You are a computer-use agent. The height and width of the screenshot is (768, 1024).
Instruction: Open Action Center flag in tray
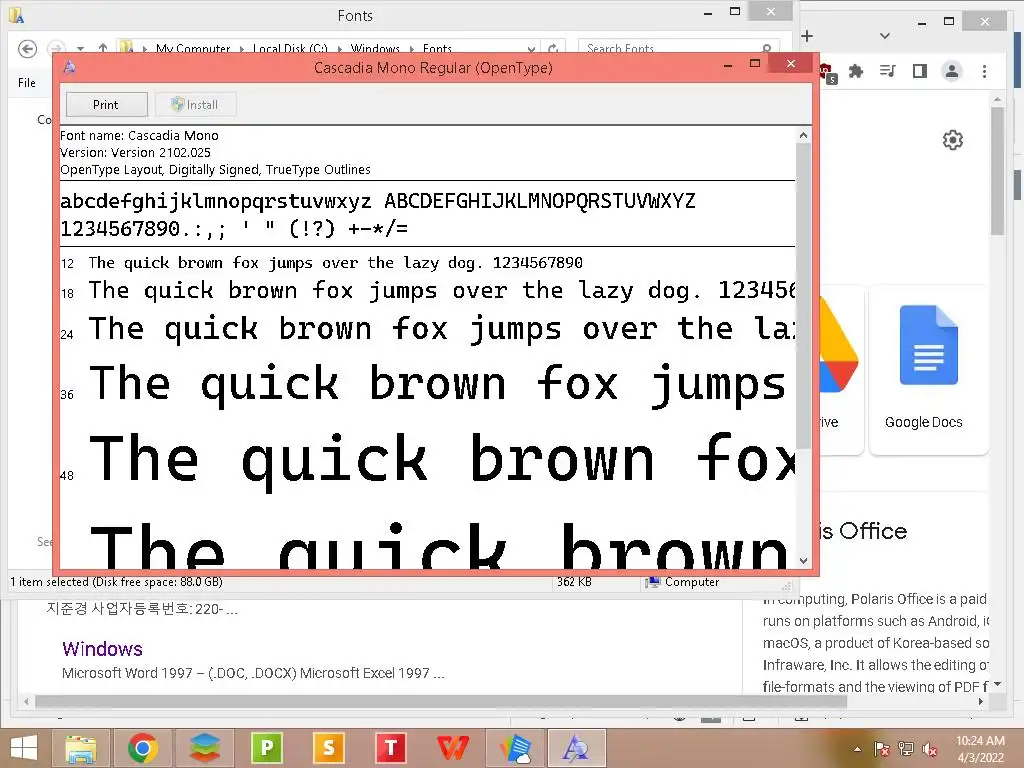tap(881, 749)
